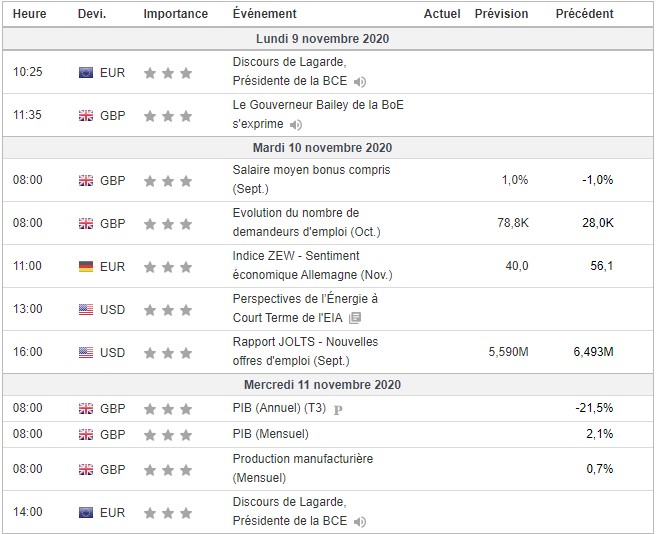
Task: Click speaker icon for Wednesday's Lagarde speech
Action: coord(360,521)
